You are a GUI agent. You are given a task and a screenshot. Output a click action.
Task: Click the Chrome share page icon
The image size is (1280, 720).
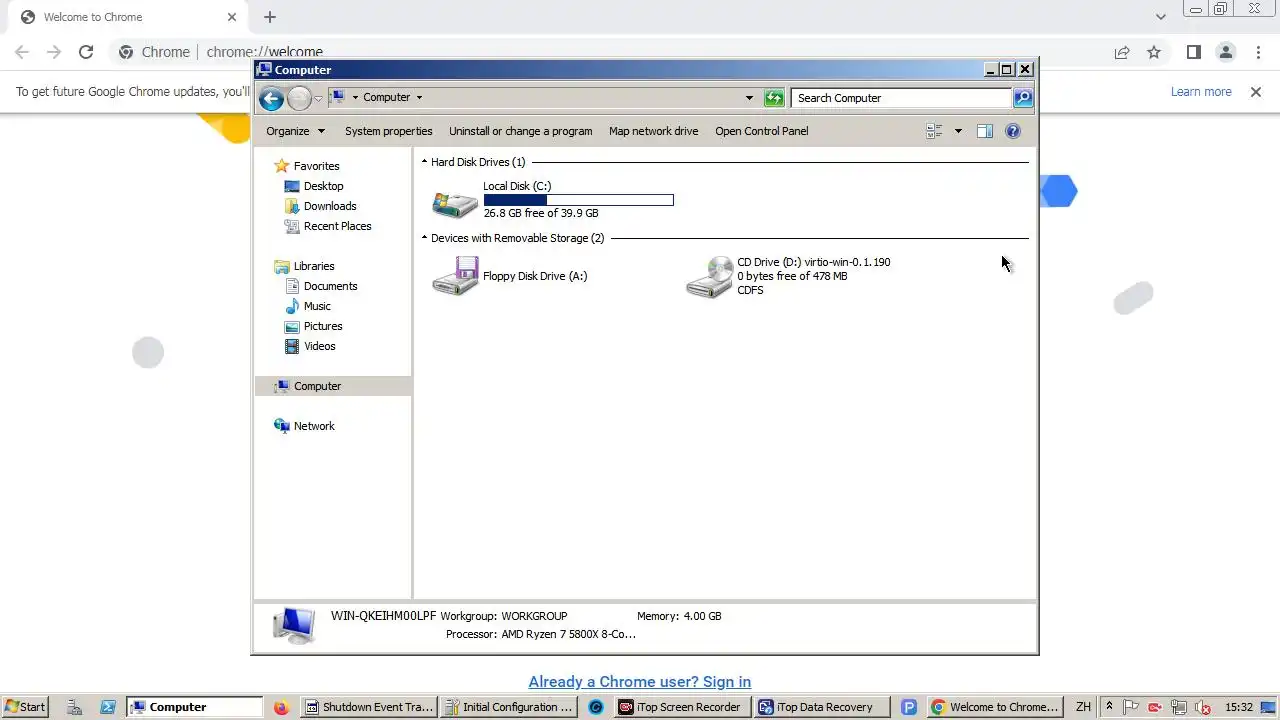coord(1122,52)
